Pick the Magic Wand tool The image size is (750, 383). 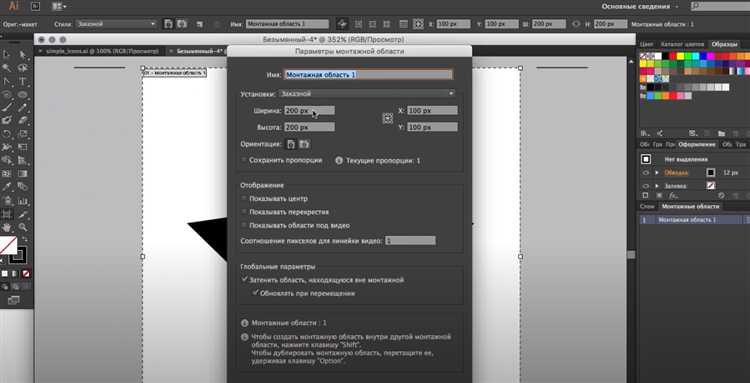click(x=7, y=67)
